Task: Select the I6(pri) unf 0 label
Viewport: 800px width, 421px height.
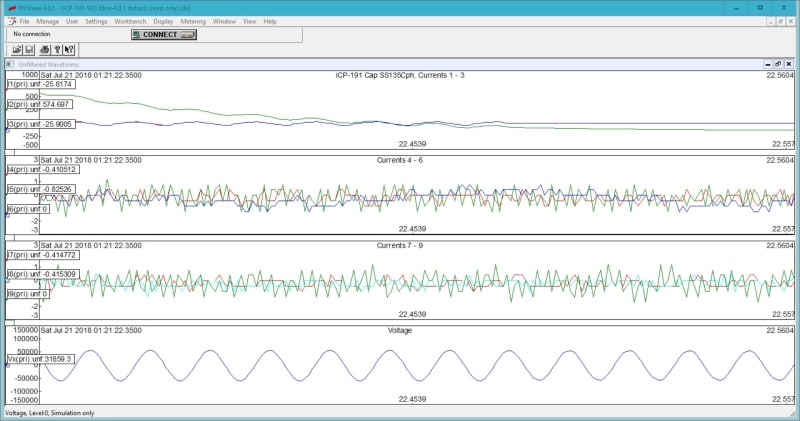Action: pyautogui.click(x=28, y=209)
